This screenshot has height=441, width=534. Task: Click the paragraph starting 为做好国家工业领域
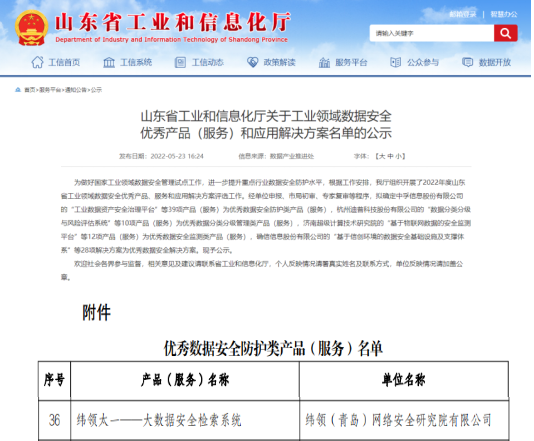pyautogui.click(x=266, y=216)
